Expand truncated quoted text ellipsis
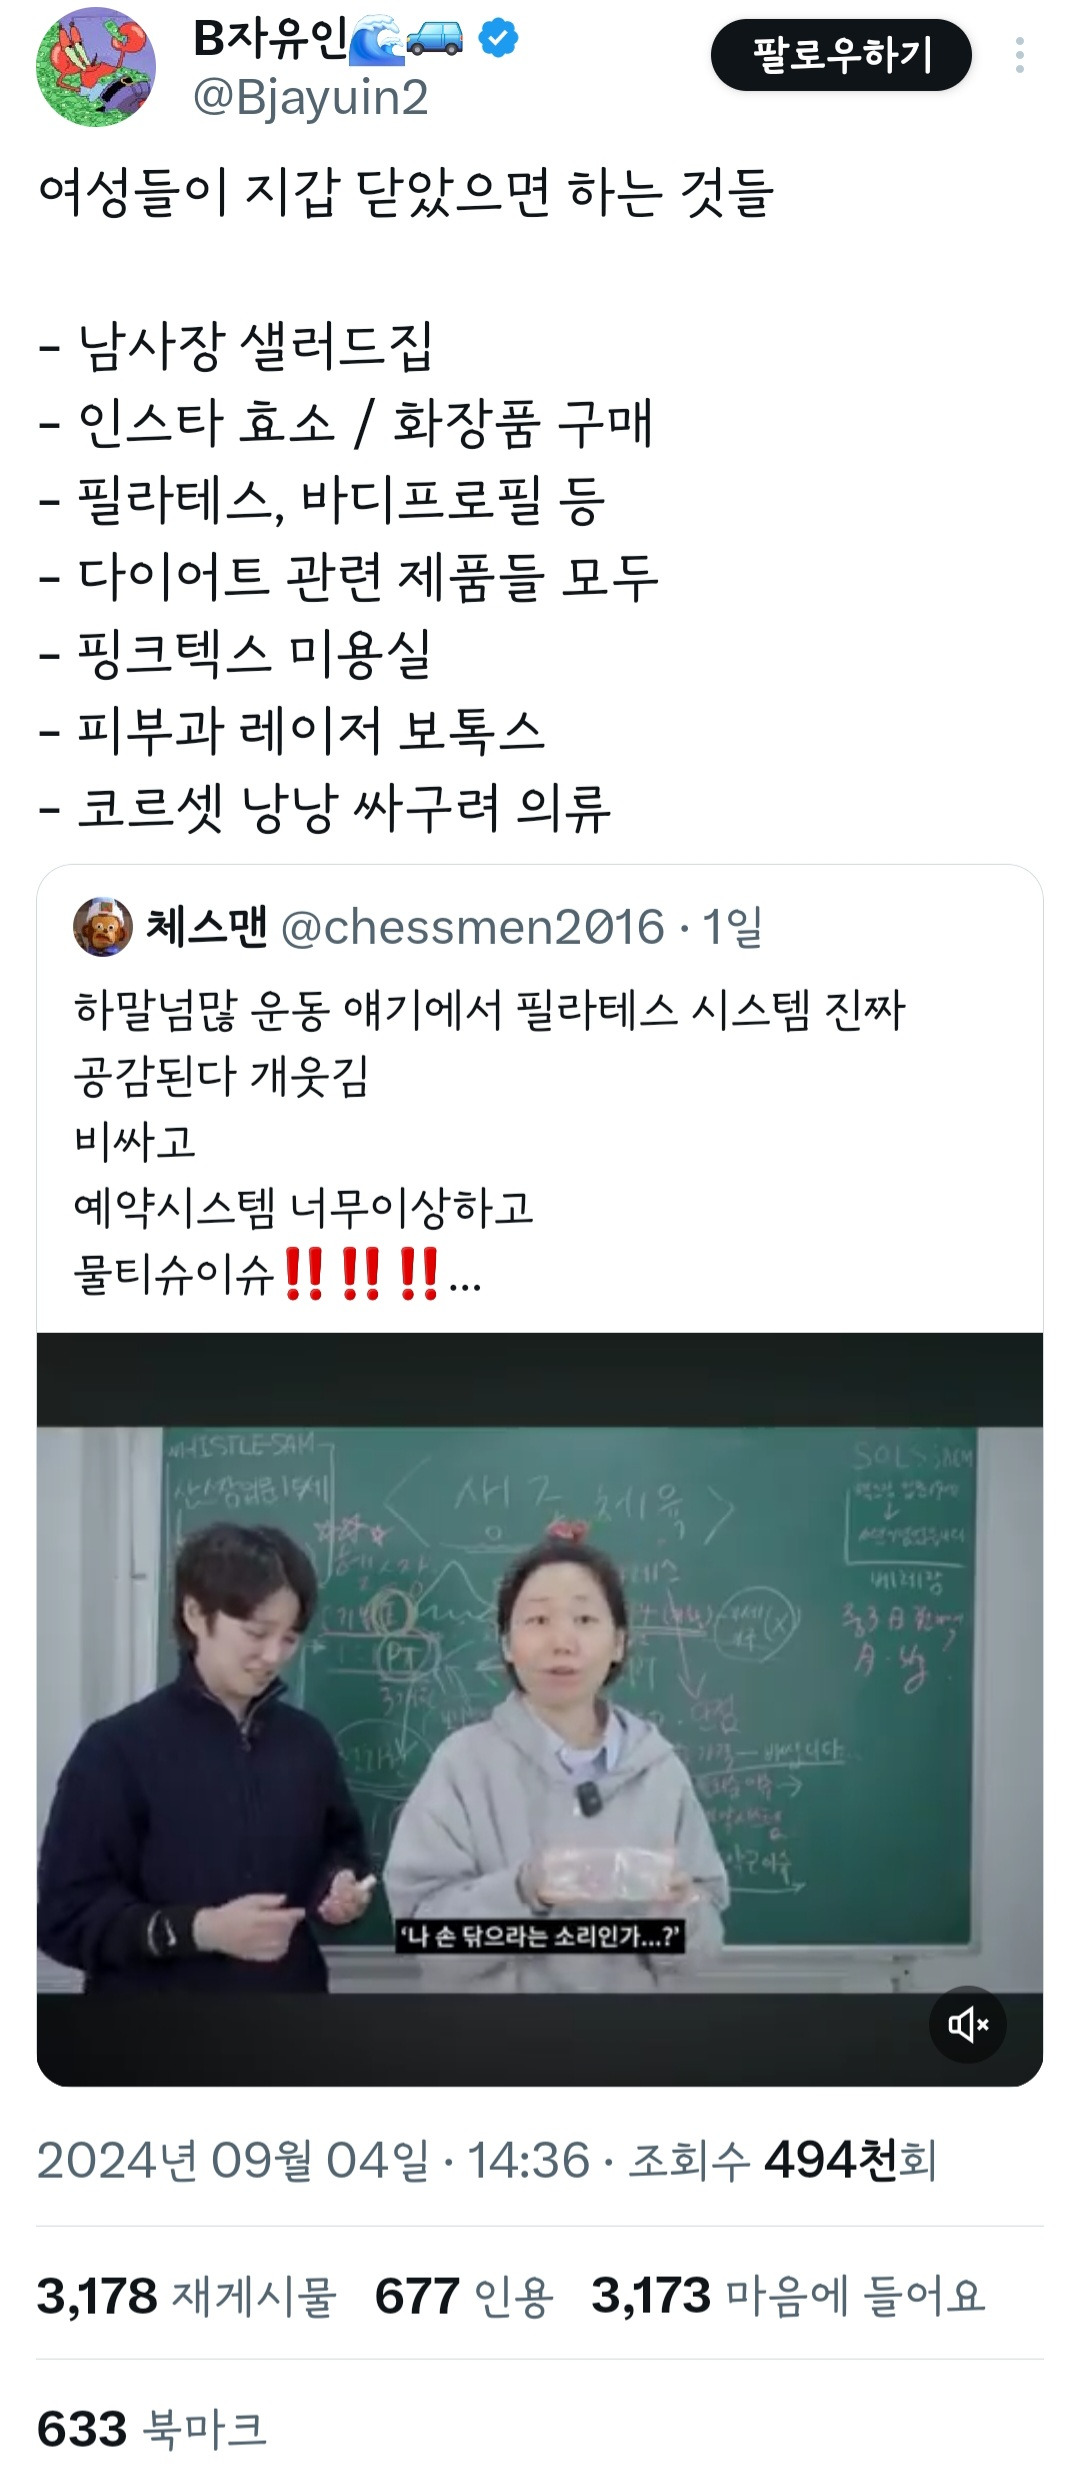1080x2485 pixels. pyautogui.click(x=466, y=1281)
